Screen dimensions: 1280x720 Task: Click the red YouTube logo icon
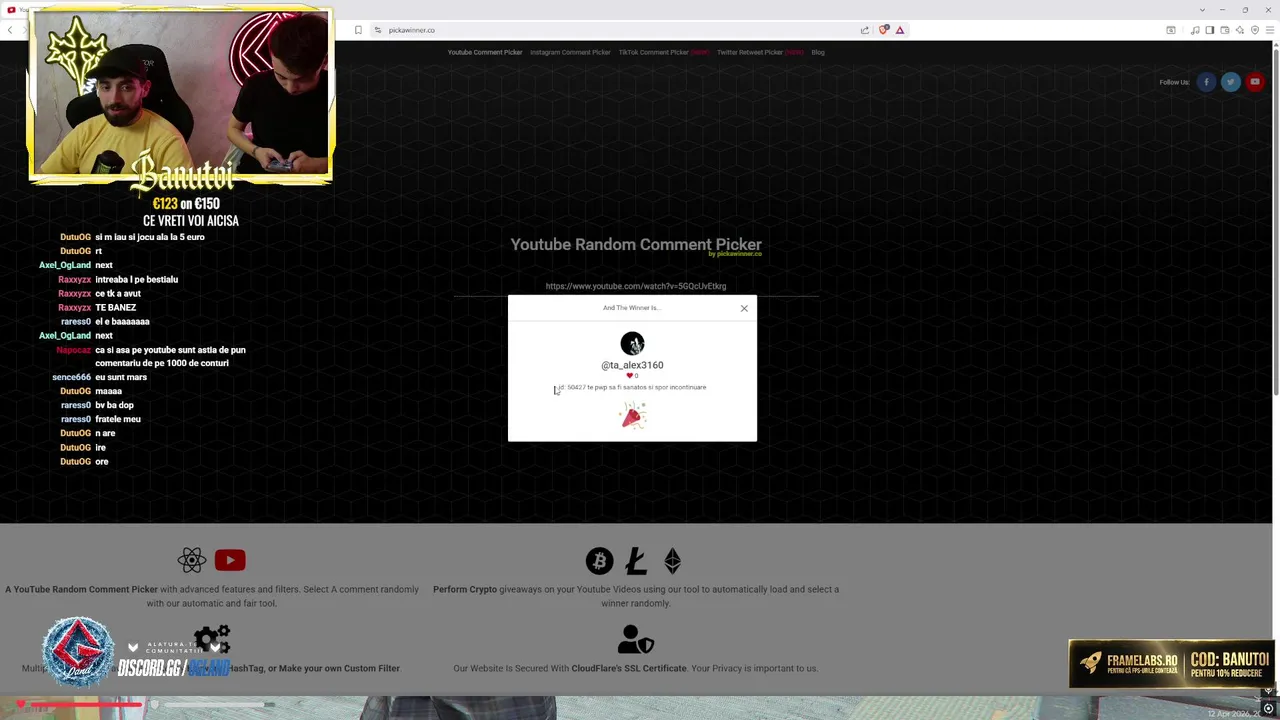point(230,560)
